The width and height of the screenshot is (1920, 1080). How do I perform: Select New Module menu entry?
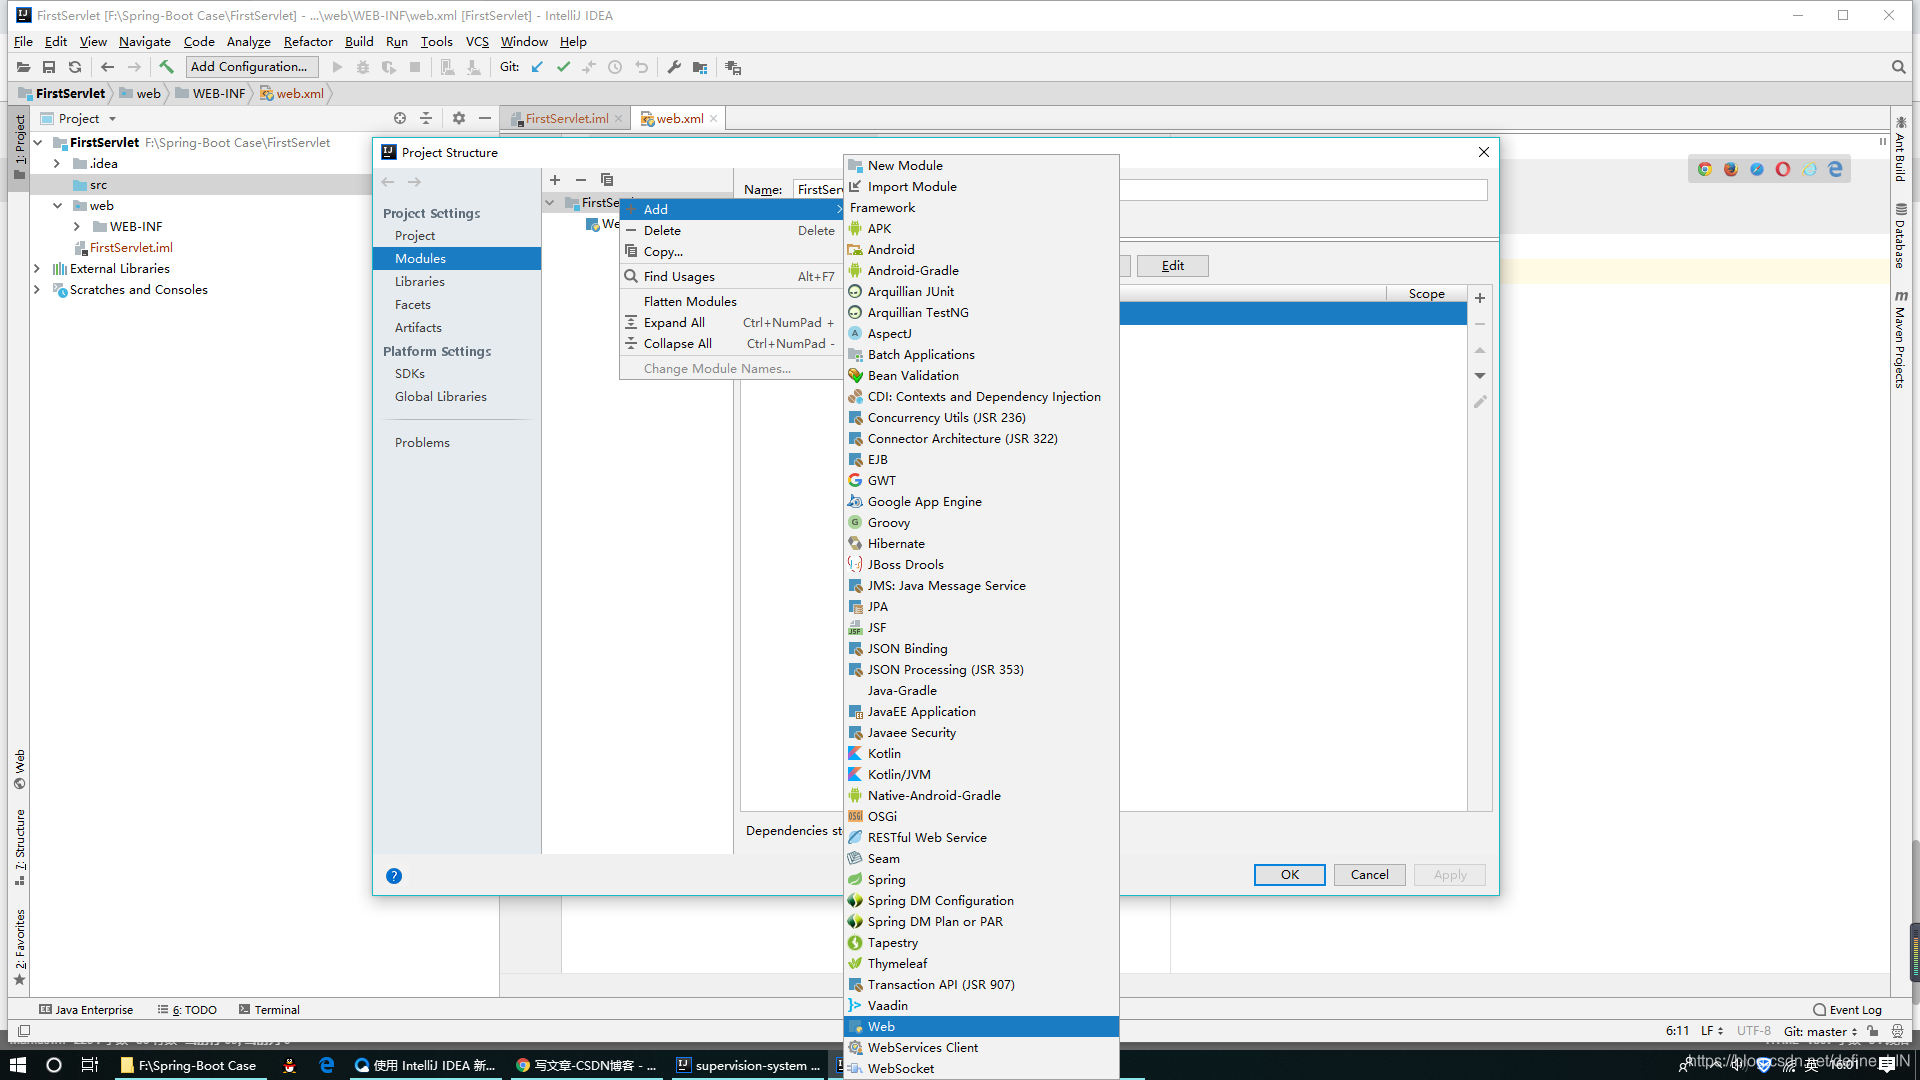(x=981, y=166)
